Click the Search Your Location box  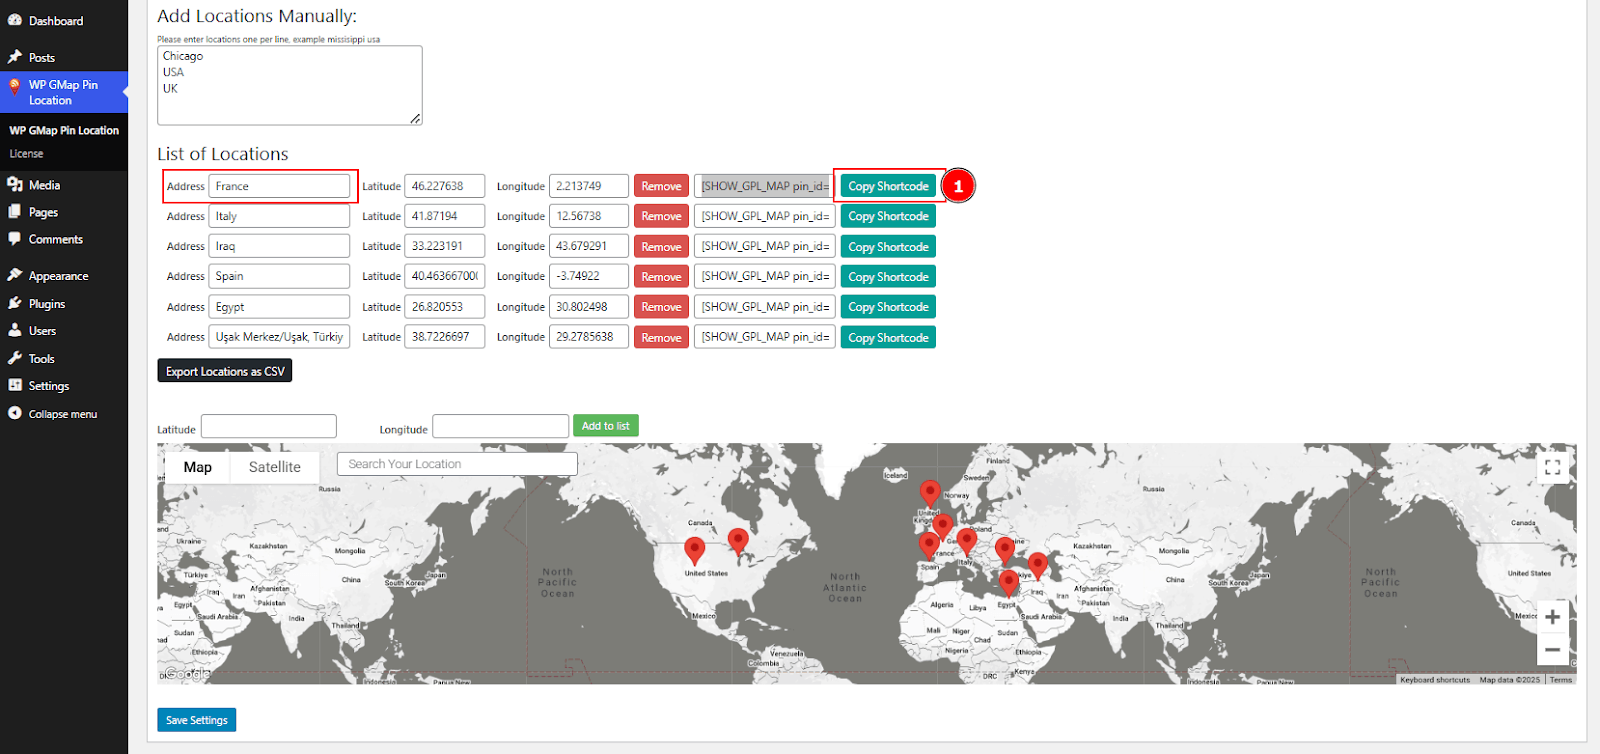pyautogui.click(x=458, y=464)
